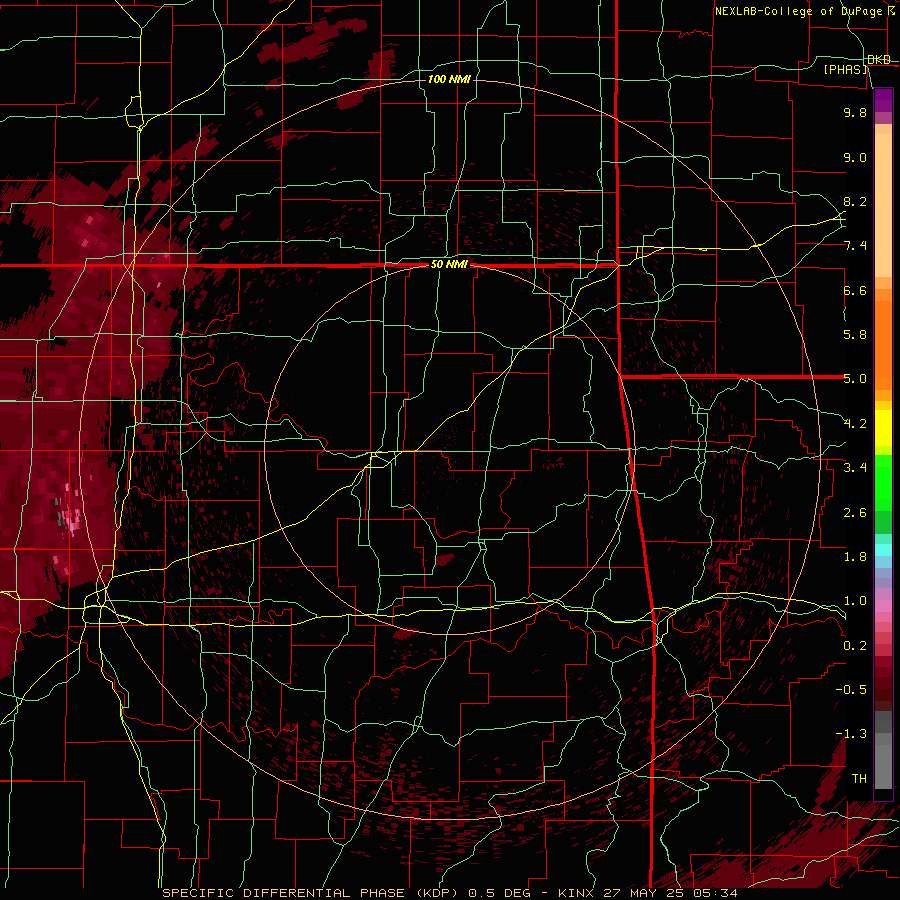Image resolution: width=900 pixels, height=900 pixels.
Task: Click the [PHAS] unit label
Action: (845, 70)
